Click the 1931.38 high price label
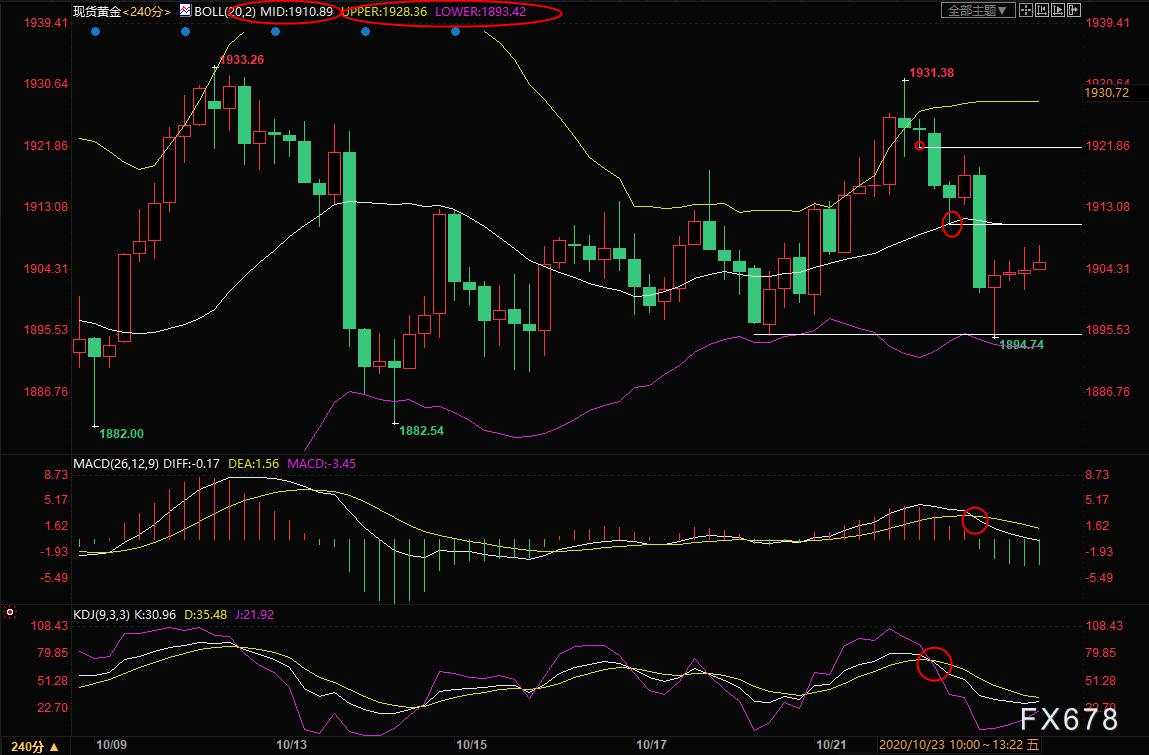This screenshot has height=755, width=1149. [x=931, y=73]
